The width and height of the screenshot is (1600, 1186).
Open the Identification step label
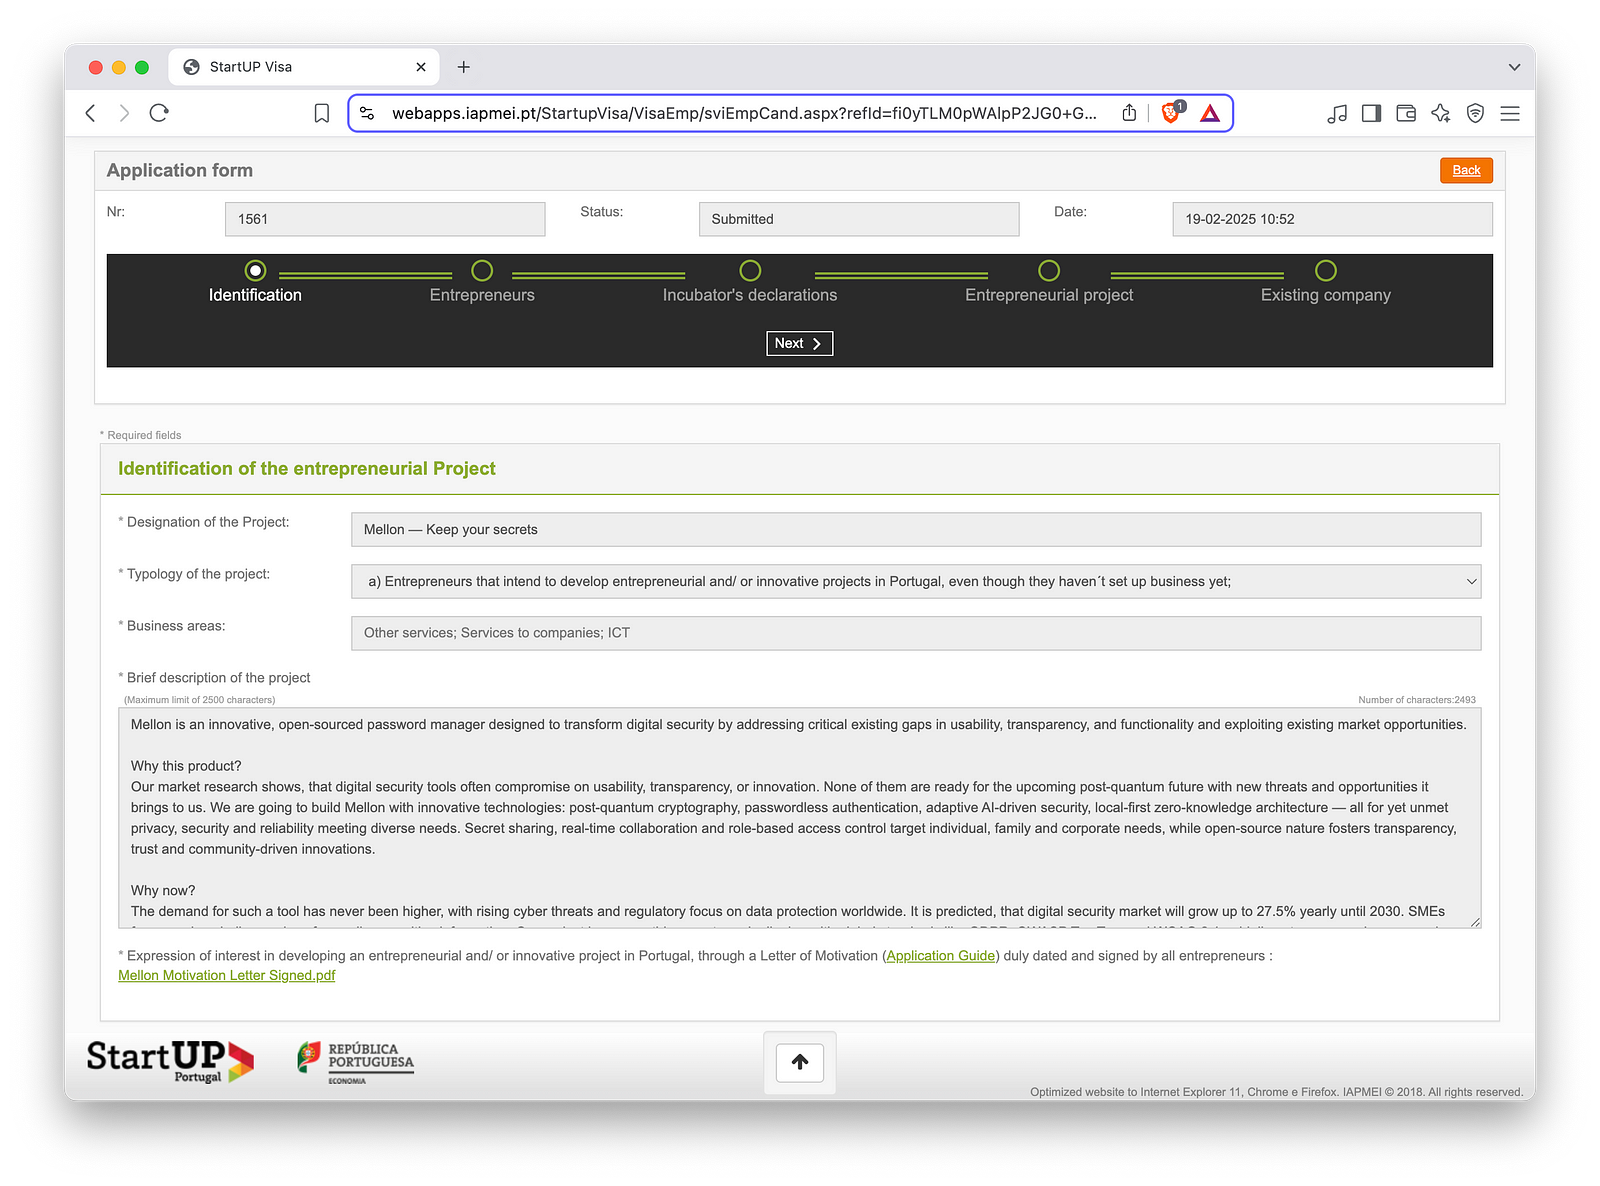point(255,295)
